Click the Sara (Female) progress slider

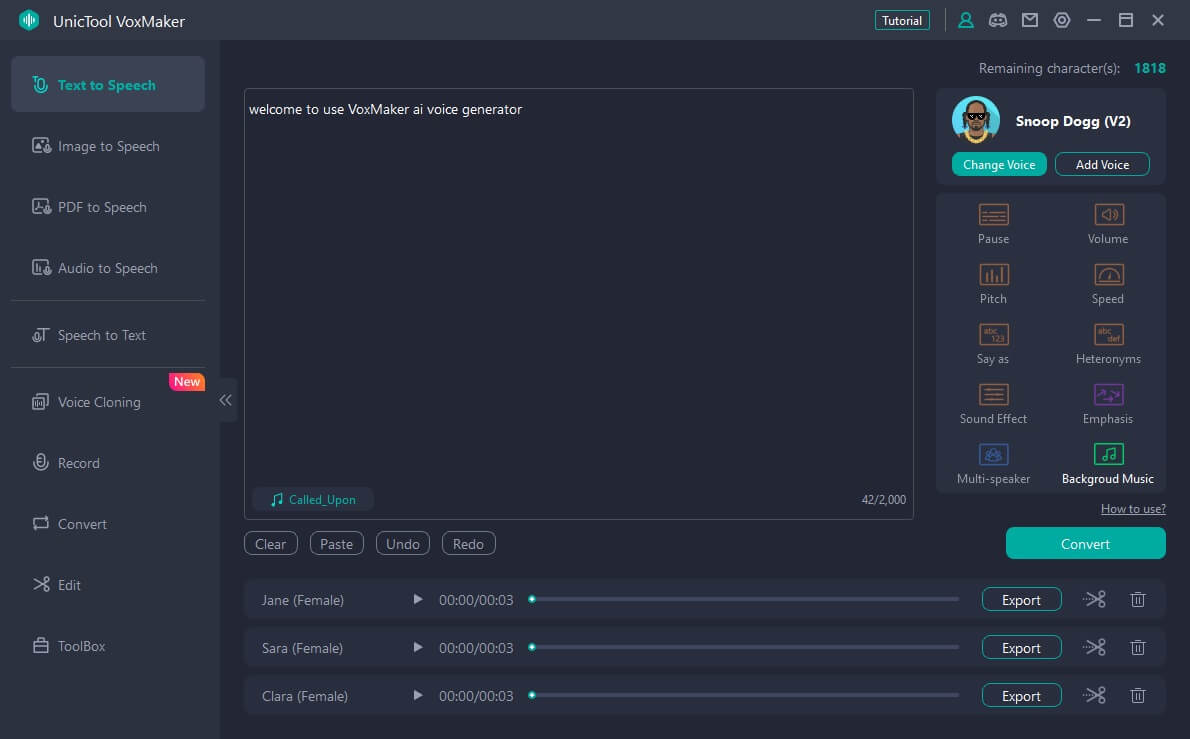click(x=745, y=647)
